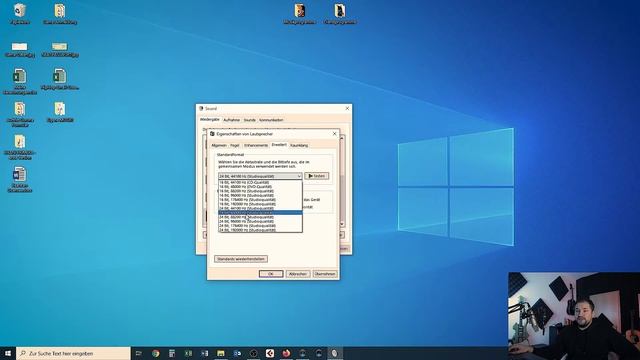This screenshot has width=640, height=360.
Task: Close the Sound window
Action: click(x=347, y=109)
